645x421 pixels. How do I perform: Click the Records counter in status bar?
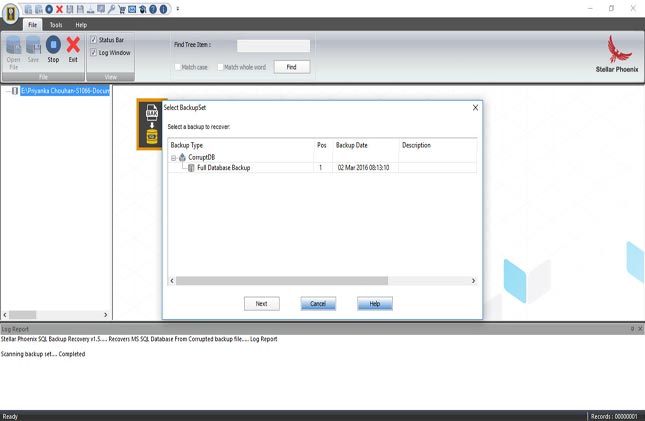[x=614, y=416]
